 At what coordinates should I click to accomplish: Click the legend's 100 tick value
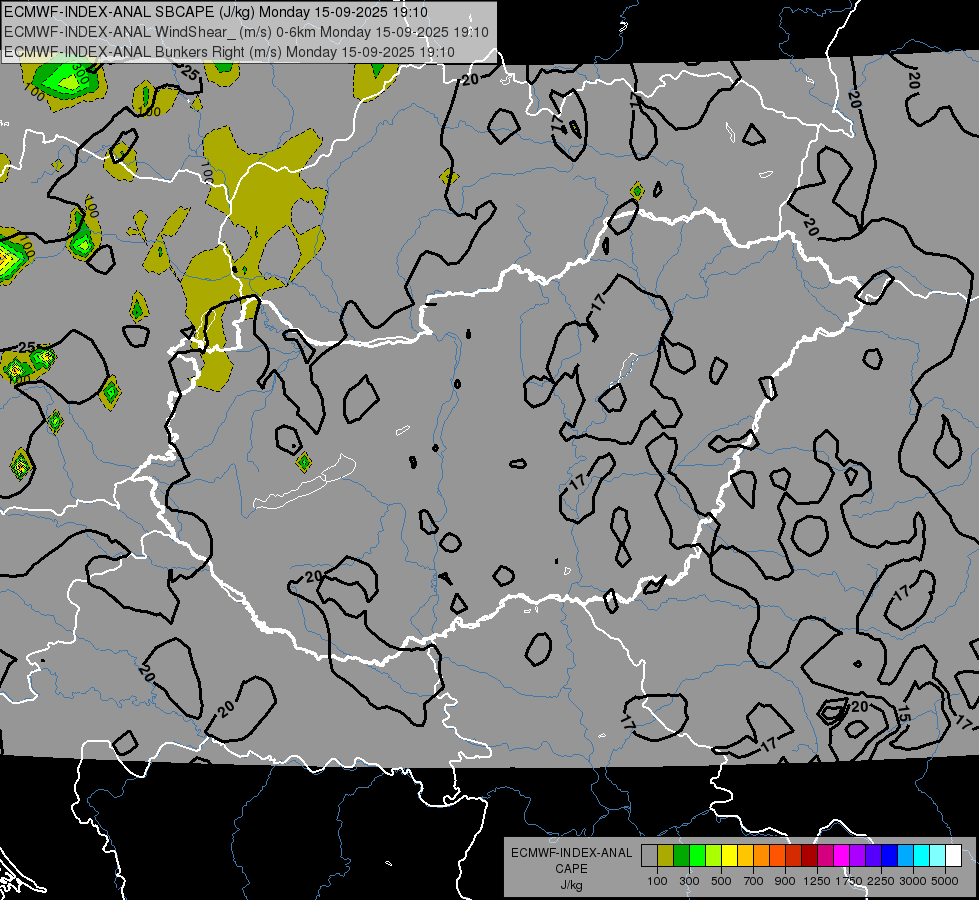pyautogui.click(x=657, y=881)
